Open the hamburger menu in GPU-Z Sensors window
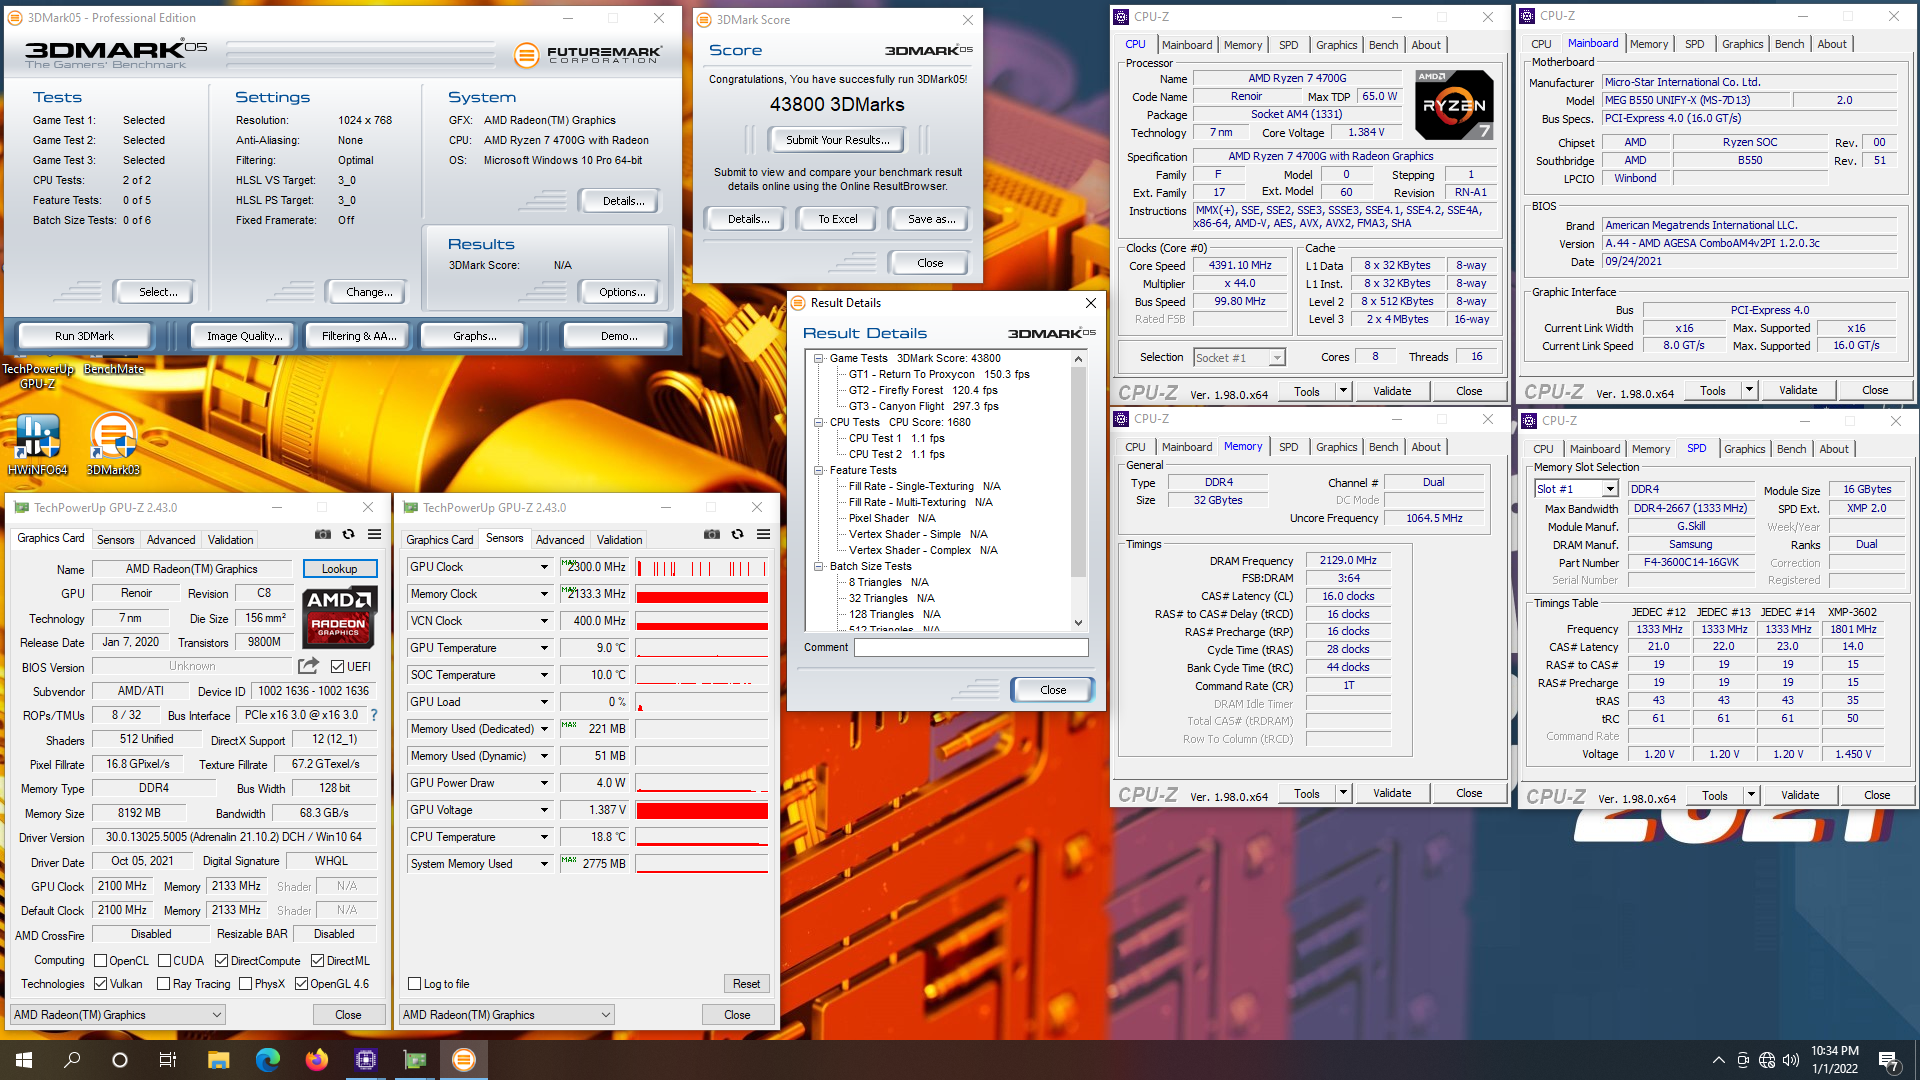This screenshot has height=1080, width=1920. tap(763, 534)
